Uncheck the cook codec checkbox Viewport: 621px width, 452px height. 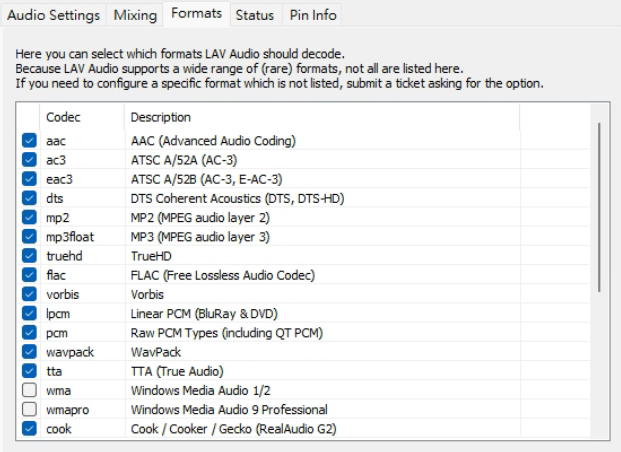(29, 429)
